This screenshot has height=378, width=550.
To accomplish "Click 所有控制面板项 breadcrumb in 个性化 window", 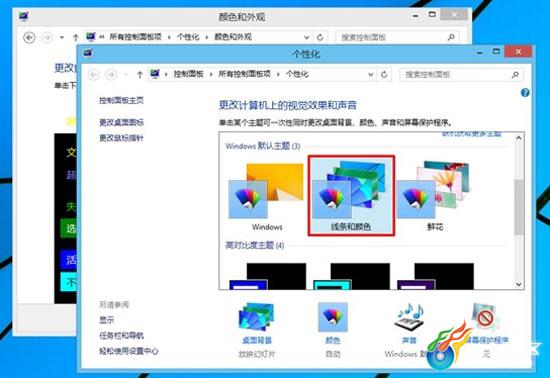I will tap(244, 74).
